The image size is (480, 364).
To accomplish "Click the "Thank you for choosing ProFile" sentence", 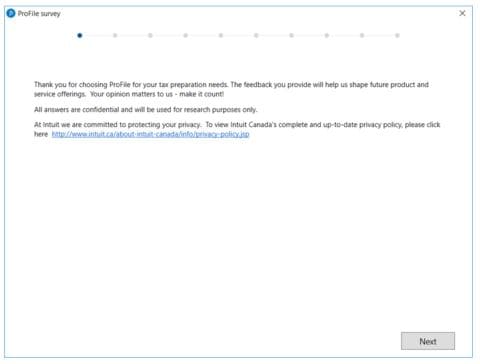I will (131, 85).
